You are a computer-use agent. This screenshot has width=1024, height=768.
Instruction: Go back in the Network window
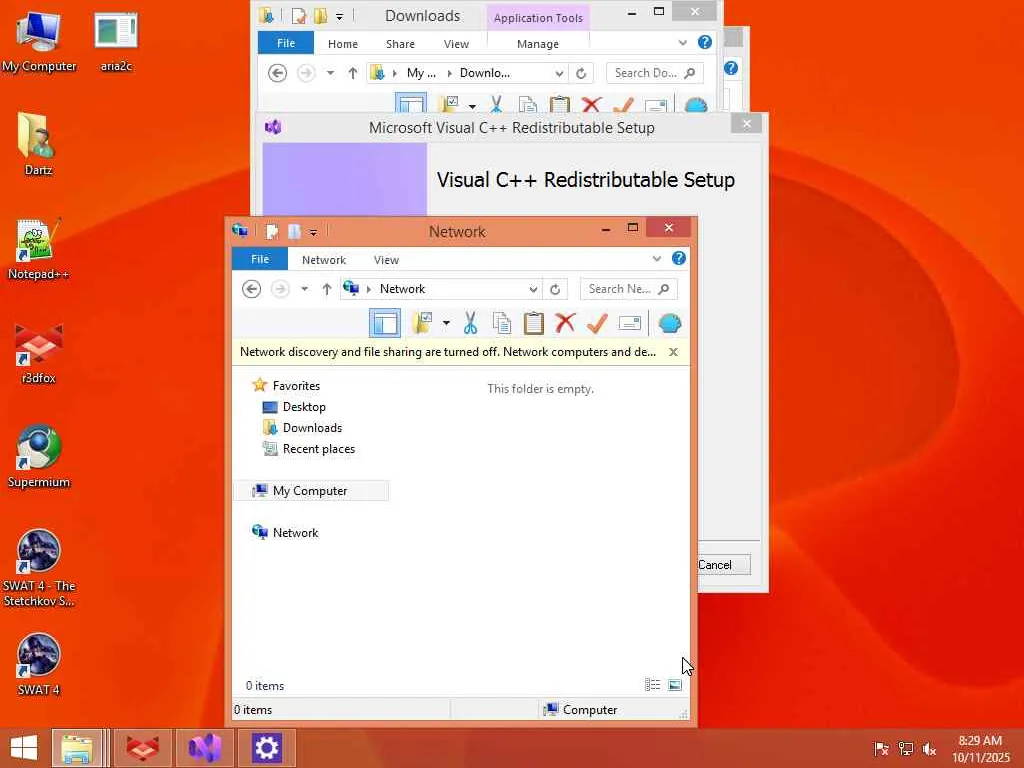click(x=251, y=289)
